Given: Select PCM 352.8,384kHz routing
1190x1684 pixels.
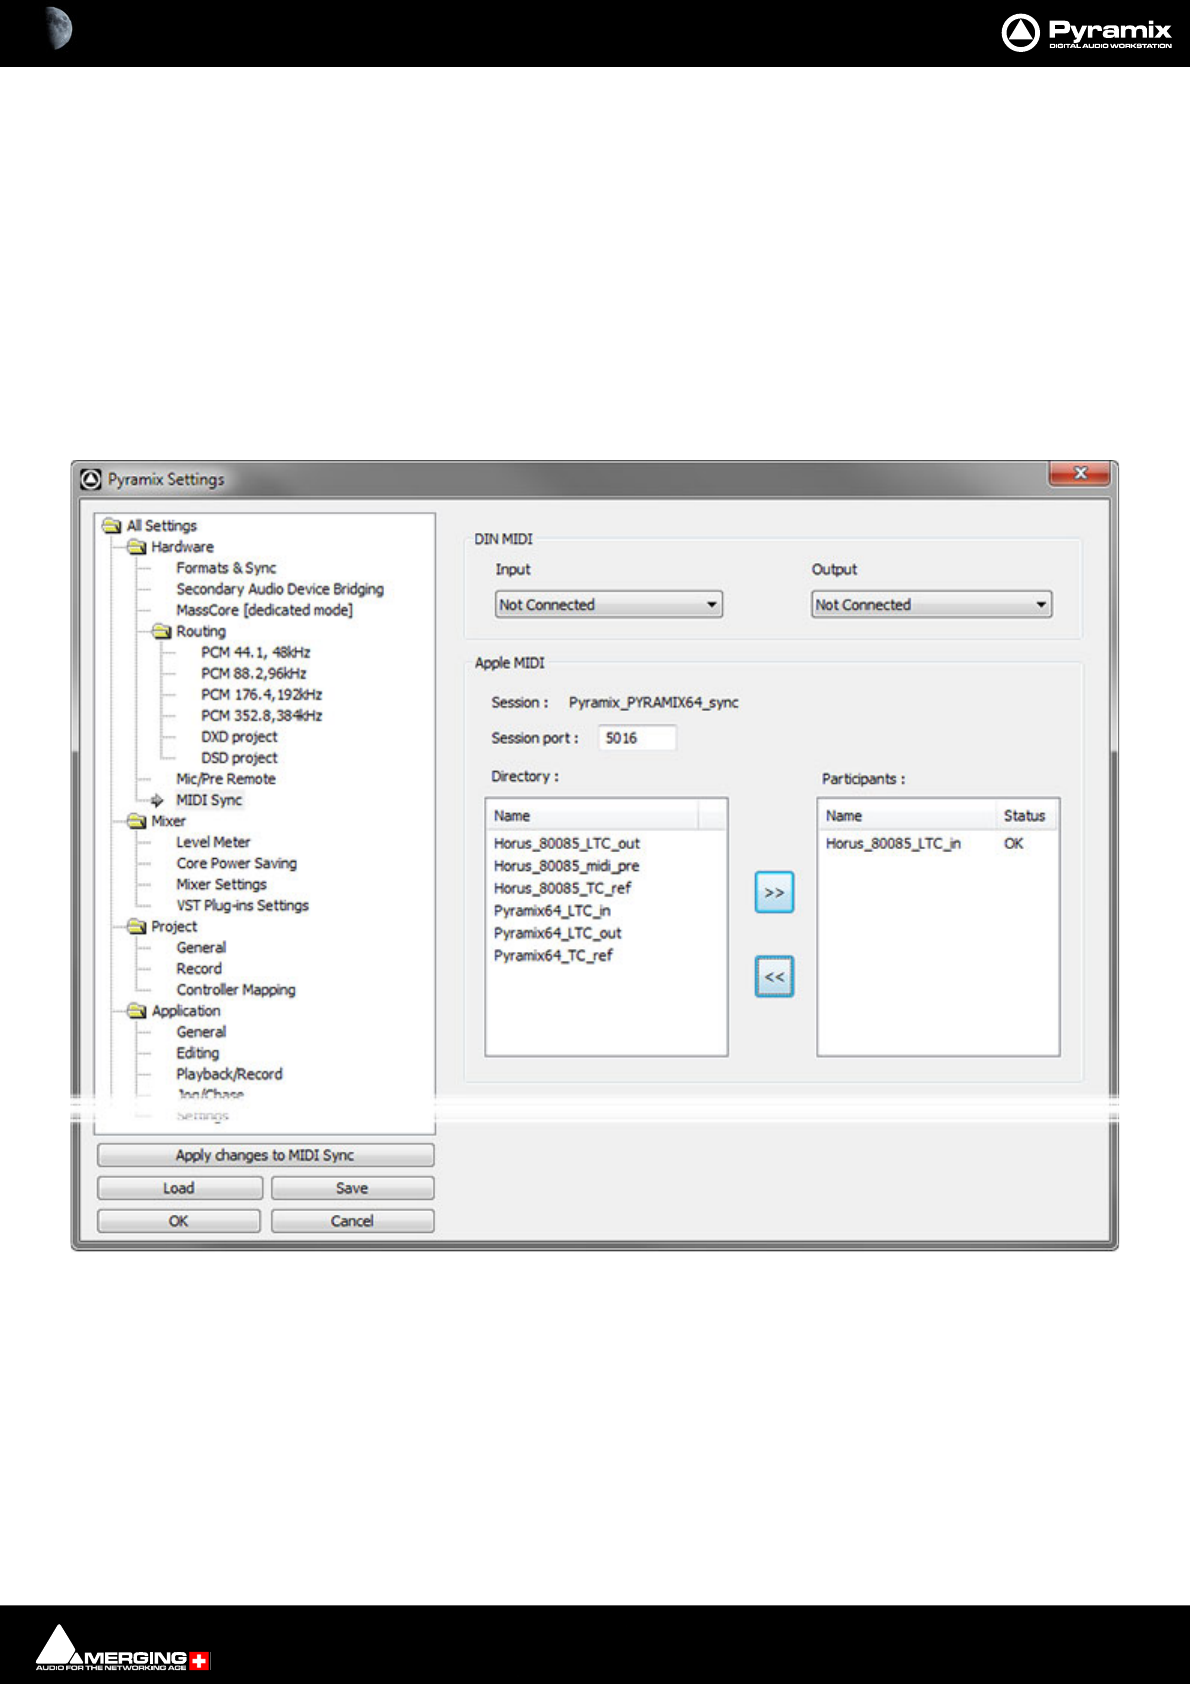Looking at the screenshot, I should click(x=262, y=715).
